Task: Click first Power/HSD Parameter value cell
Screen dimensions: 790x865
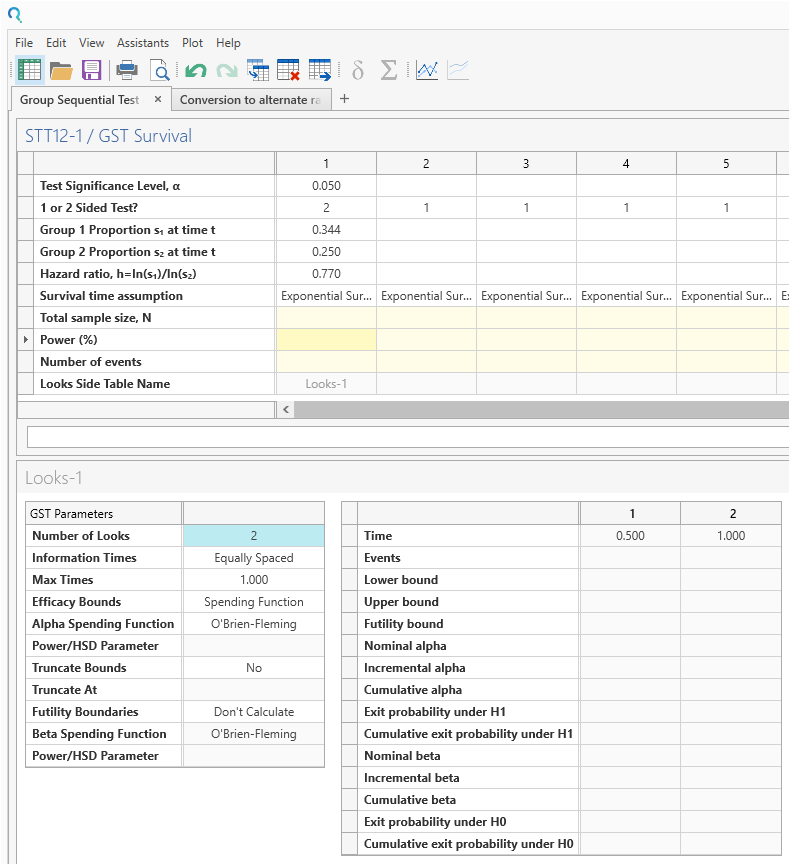Action: pos(254,646)
